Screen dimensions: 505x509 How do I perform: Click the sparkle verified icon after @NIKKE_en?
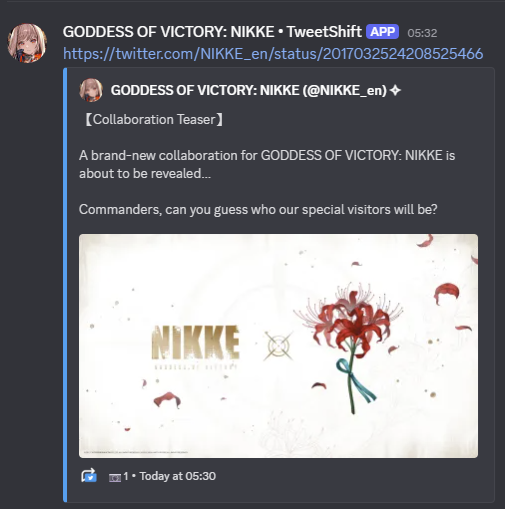pos(395,90)
